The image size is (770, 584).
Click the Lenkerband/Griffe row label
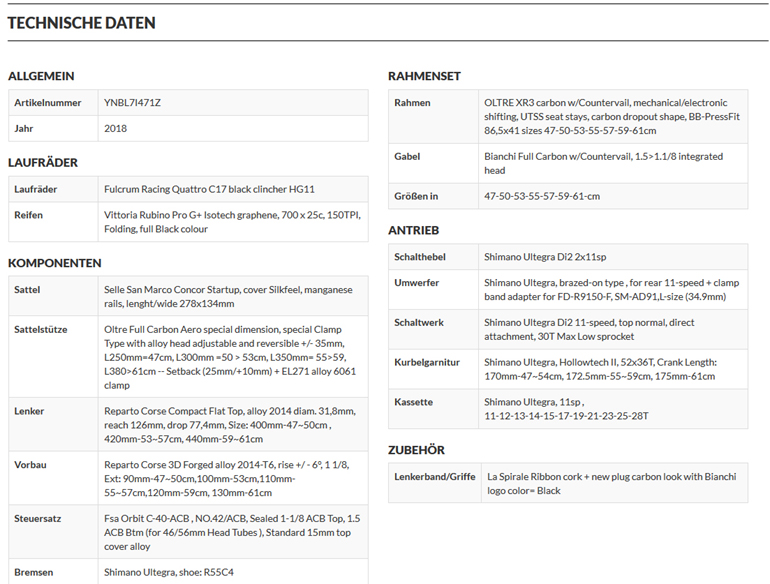coord(434,476)
